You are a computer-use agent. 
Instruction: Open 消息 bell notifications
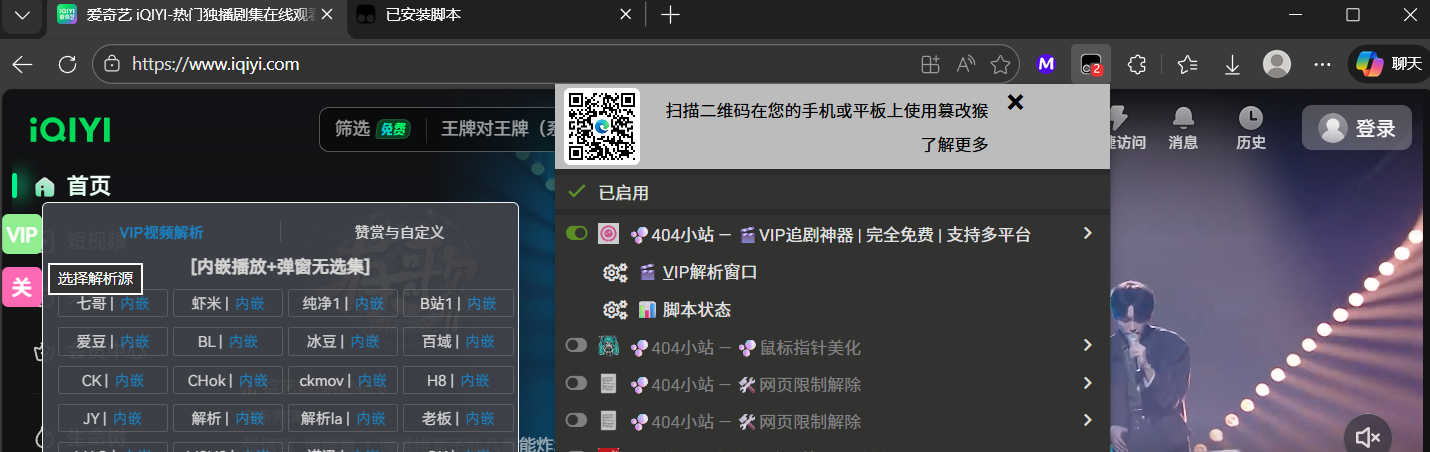[1183, 128]
